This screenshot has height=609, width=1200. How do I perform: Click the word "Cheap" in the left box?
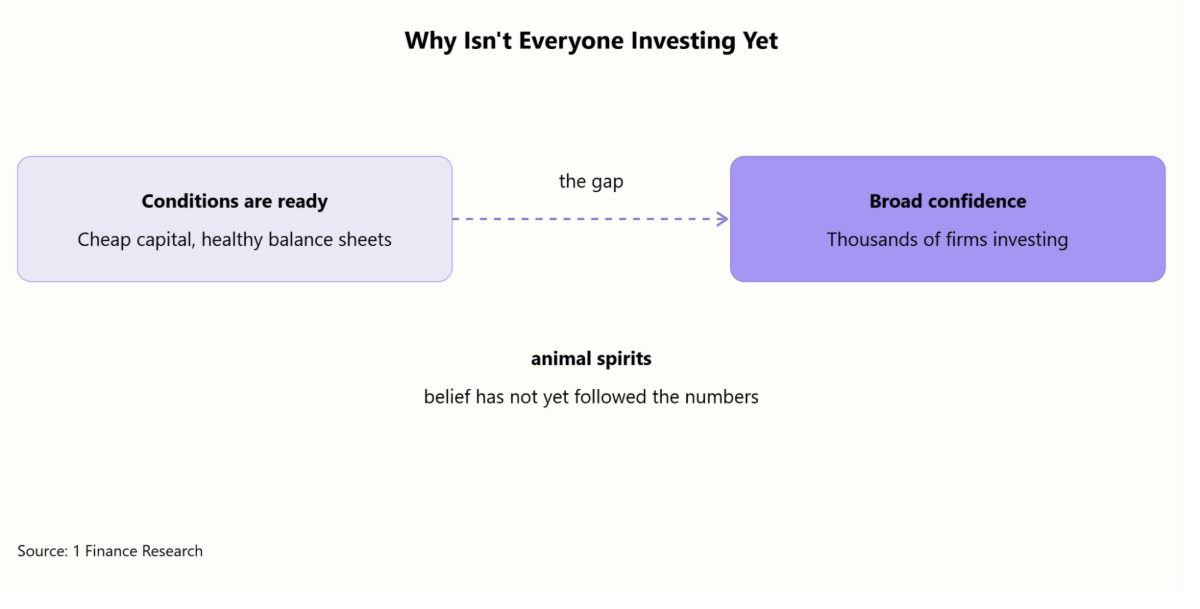click(x=103, y=240)
